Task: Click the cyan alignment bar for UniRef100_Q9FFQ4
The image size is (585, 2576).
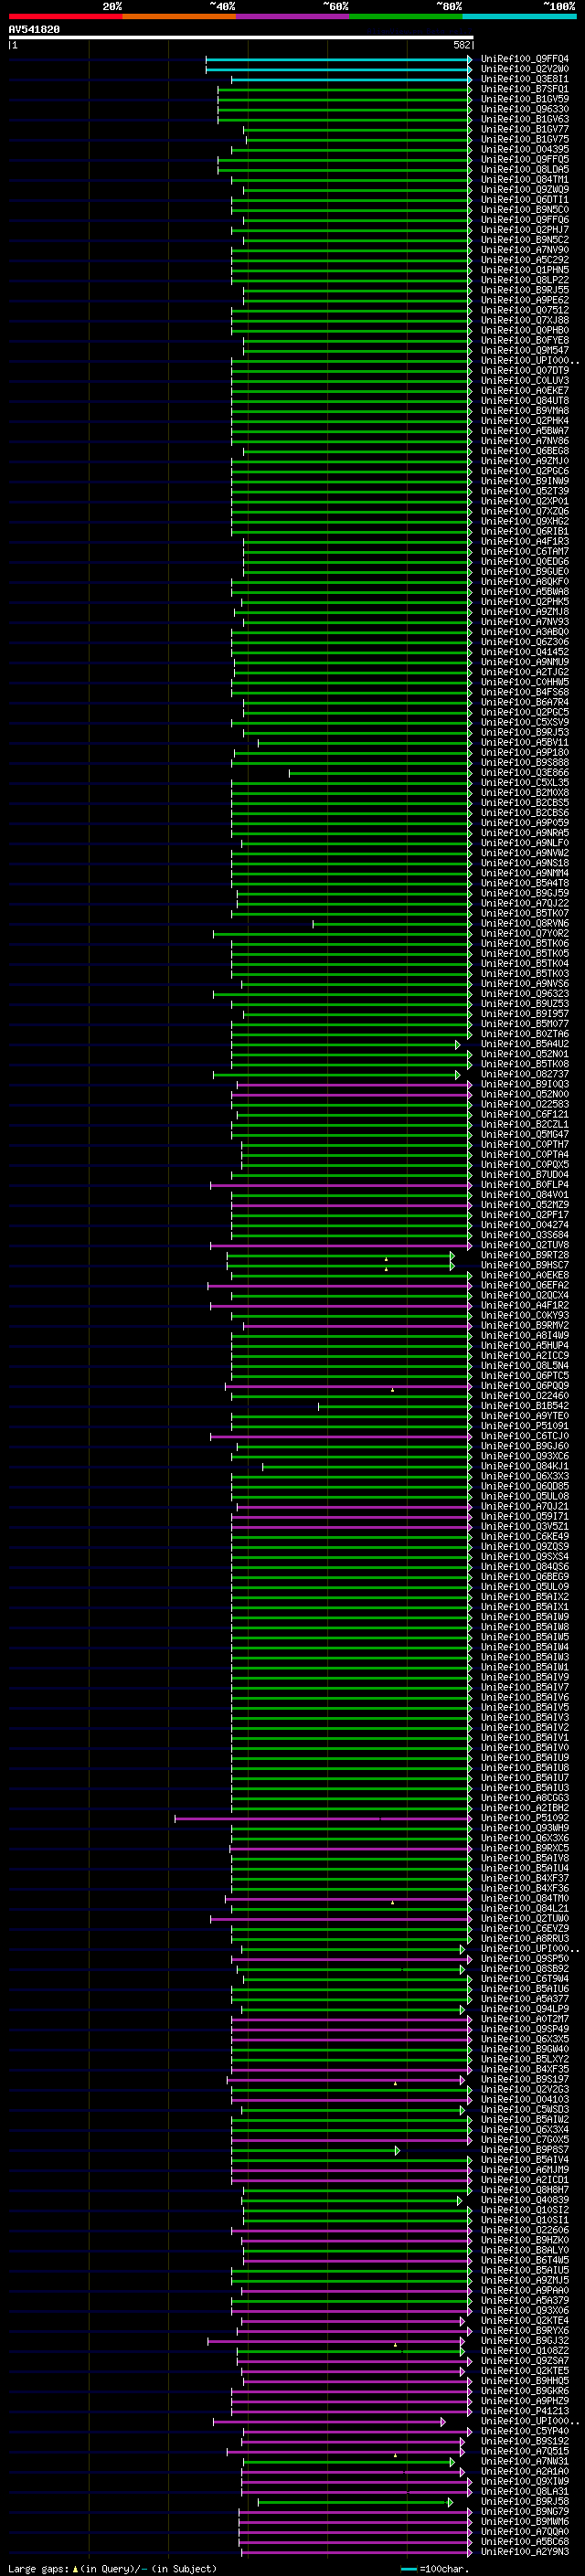Action: [339, 59]
